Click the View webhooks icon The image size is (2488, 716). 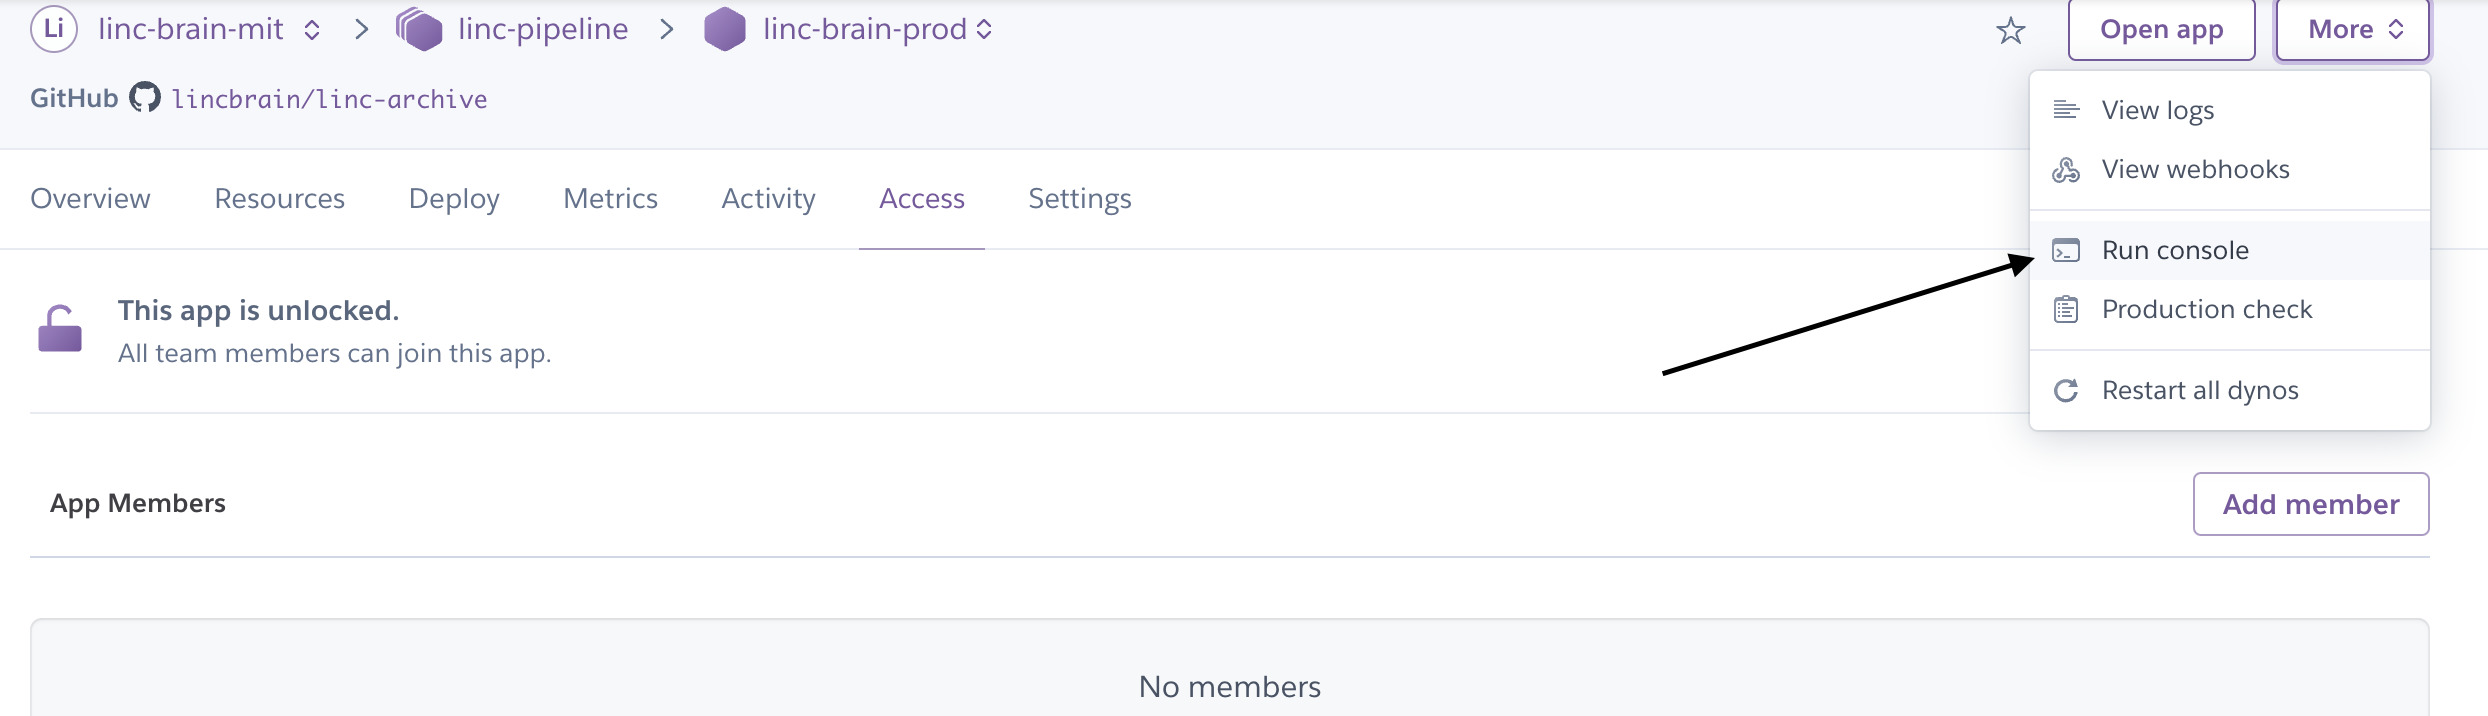[2064, 168]
